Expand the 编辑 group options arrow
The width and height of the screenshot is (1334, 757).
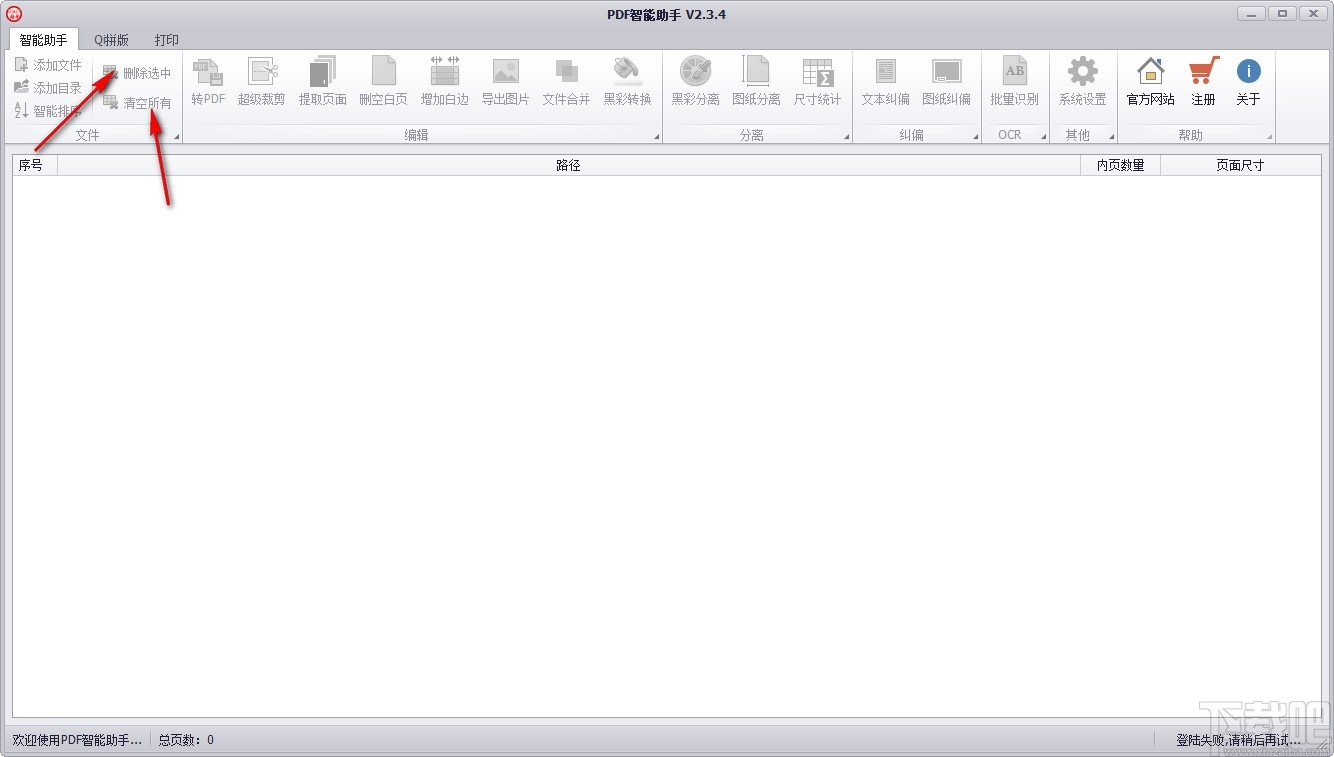[x=656, y=135]
